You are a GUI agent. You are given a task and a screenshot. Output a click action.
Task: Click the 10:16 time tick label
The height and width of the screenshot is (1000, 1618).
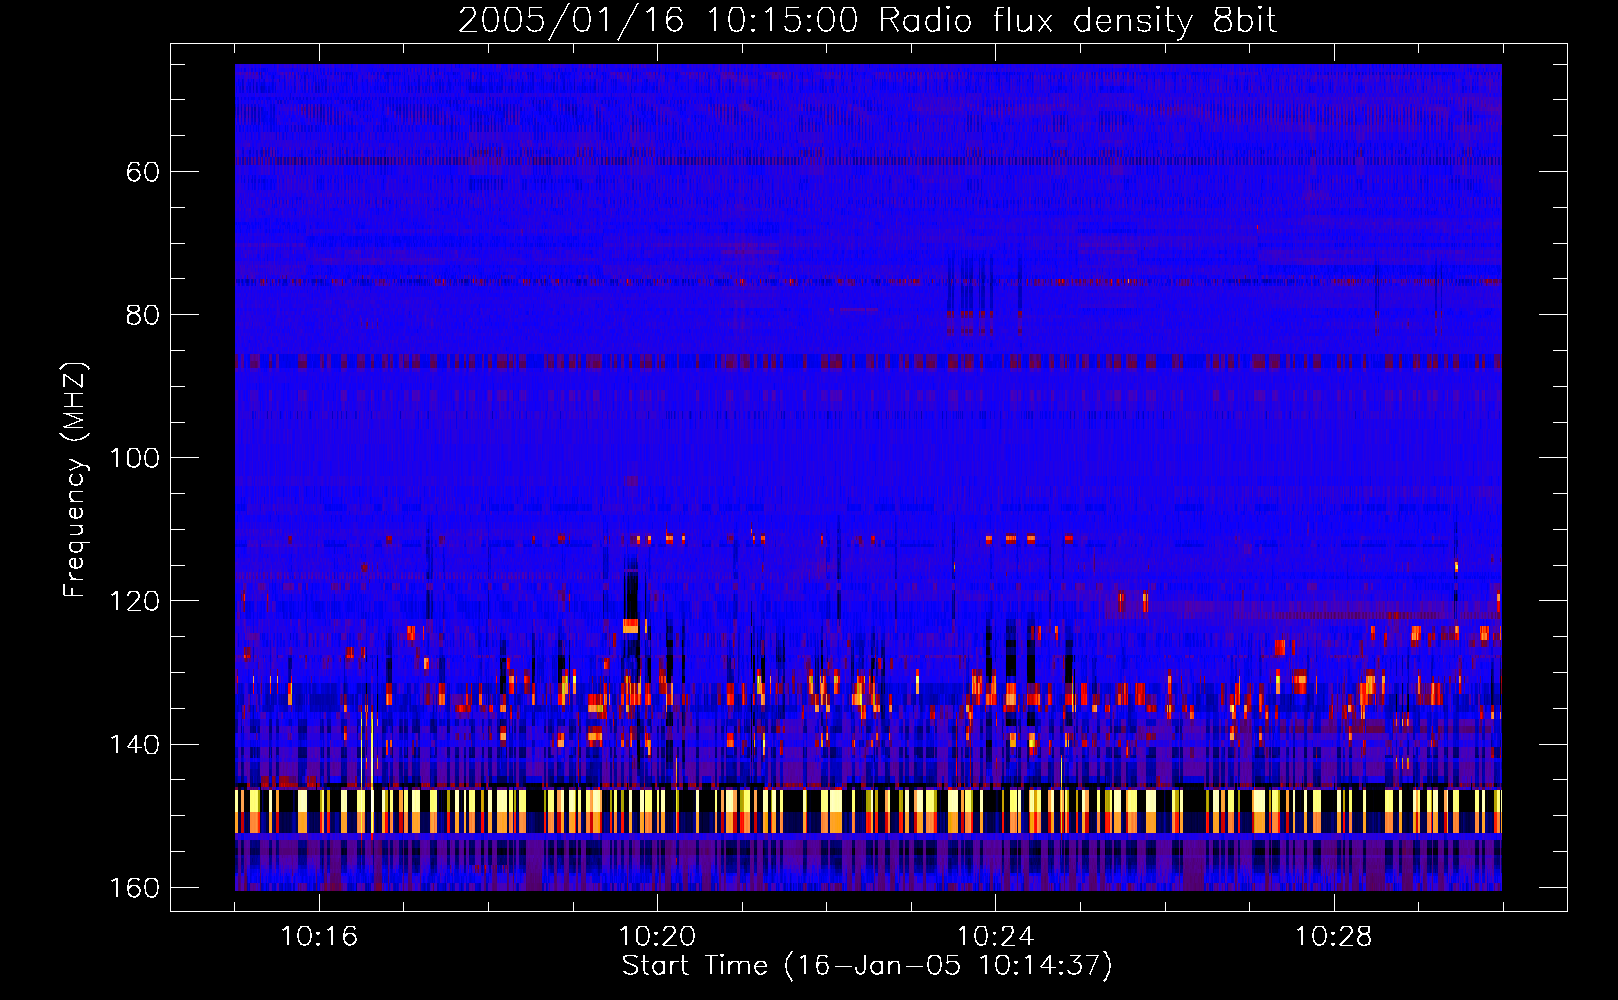(x=319, y=937)
